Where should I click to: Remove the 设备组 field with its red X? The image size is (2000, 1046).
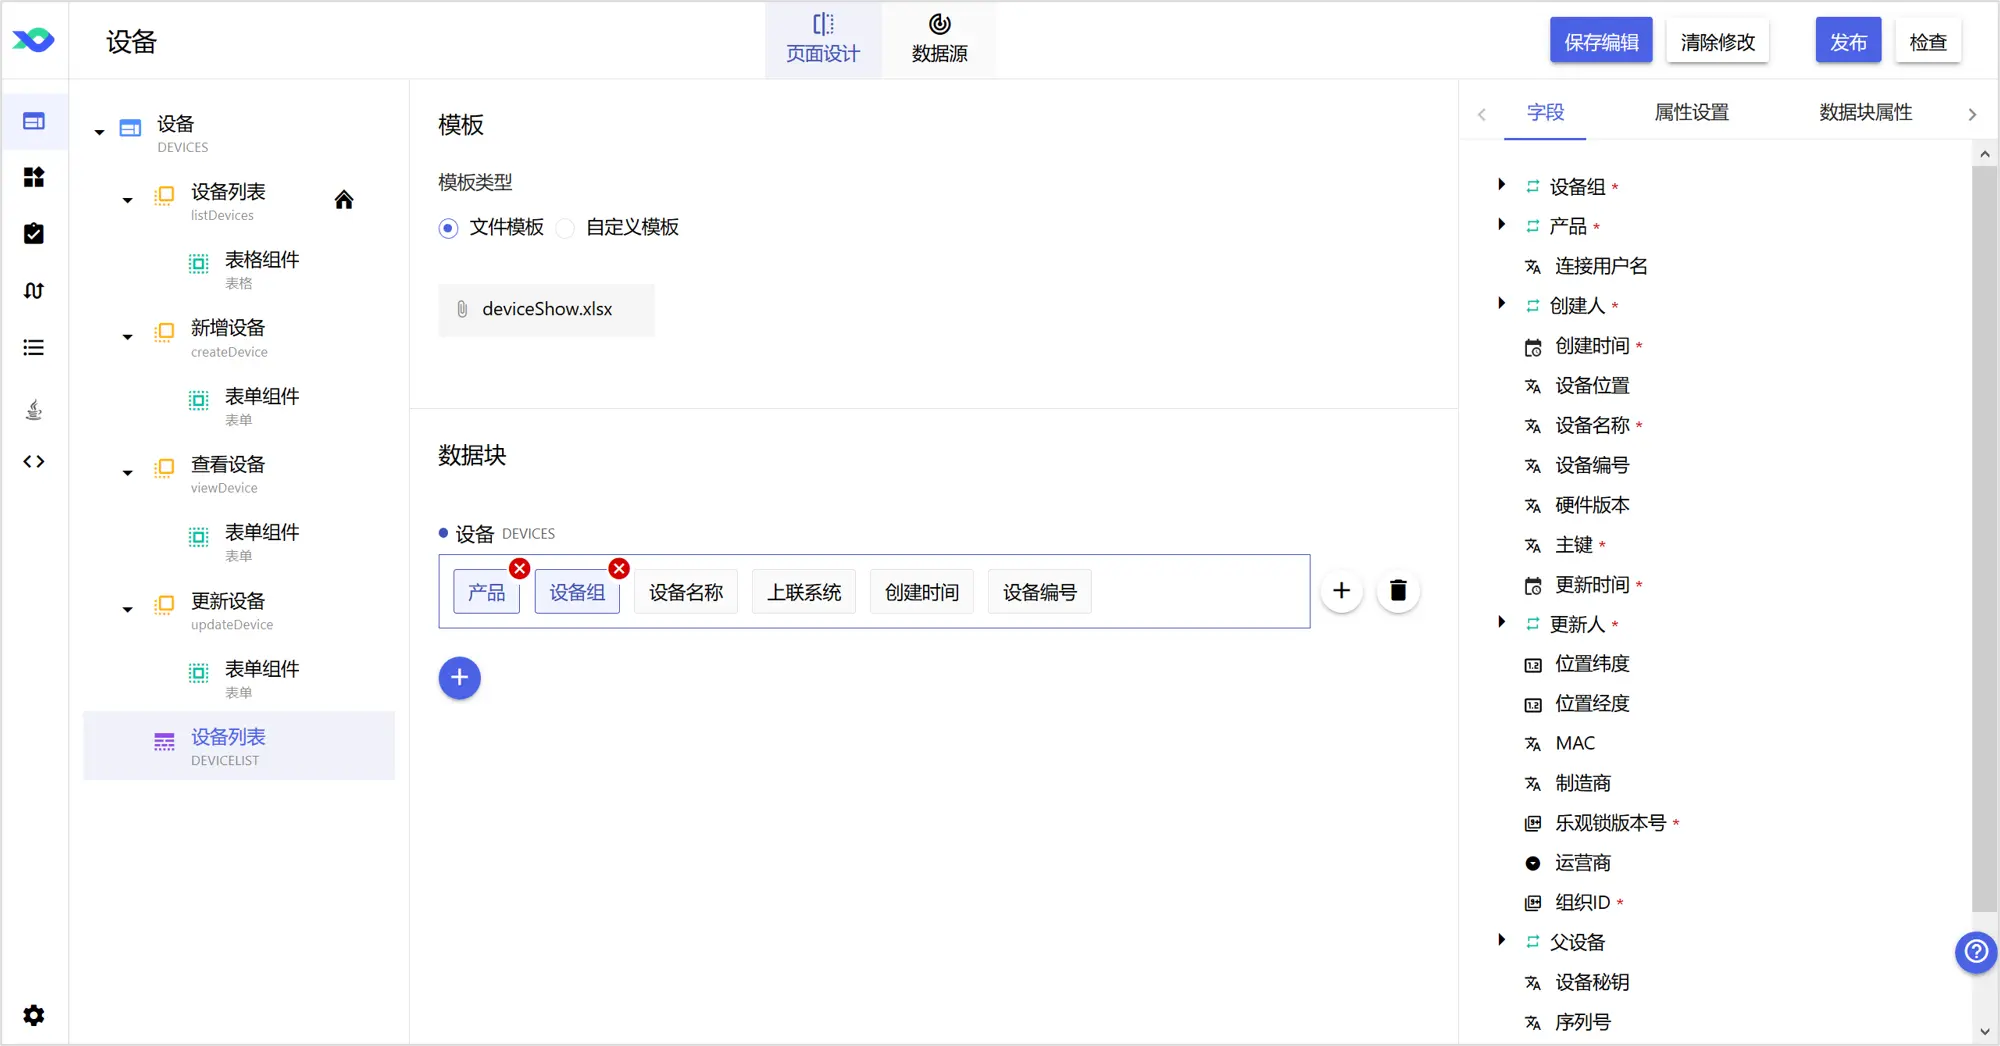[x=619, y=569]
